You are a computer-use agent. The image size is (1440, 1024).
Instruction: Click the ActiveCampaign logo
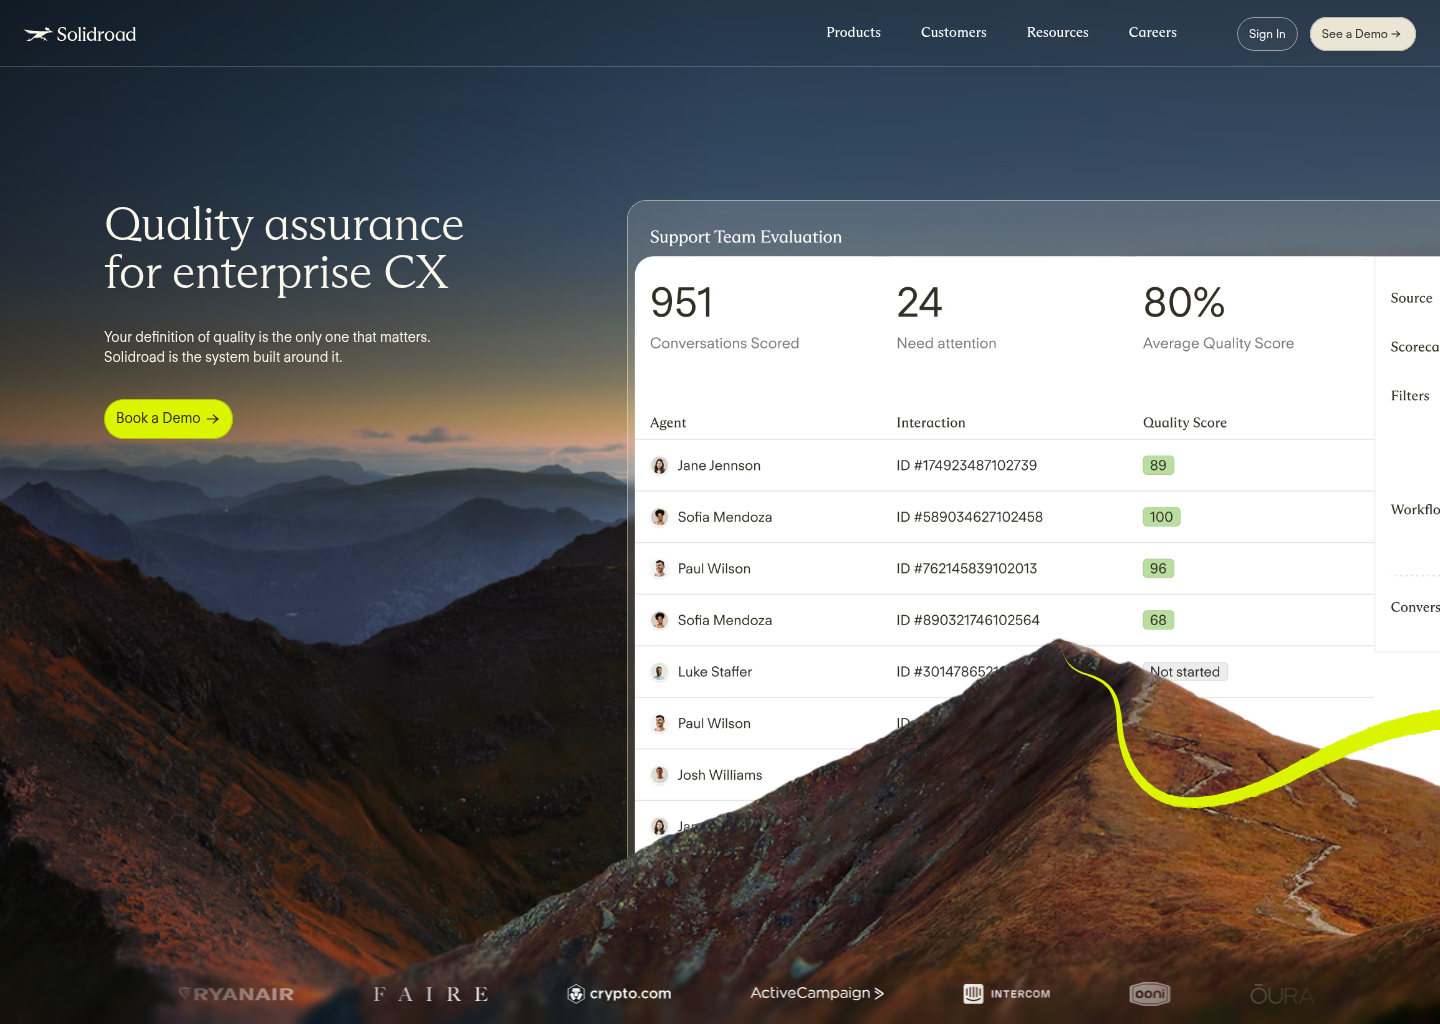pos(817,993)
